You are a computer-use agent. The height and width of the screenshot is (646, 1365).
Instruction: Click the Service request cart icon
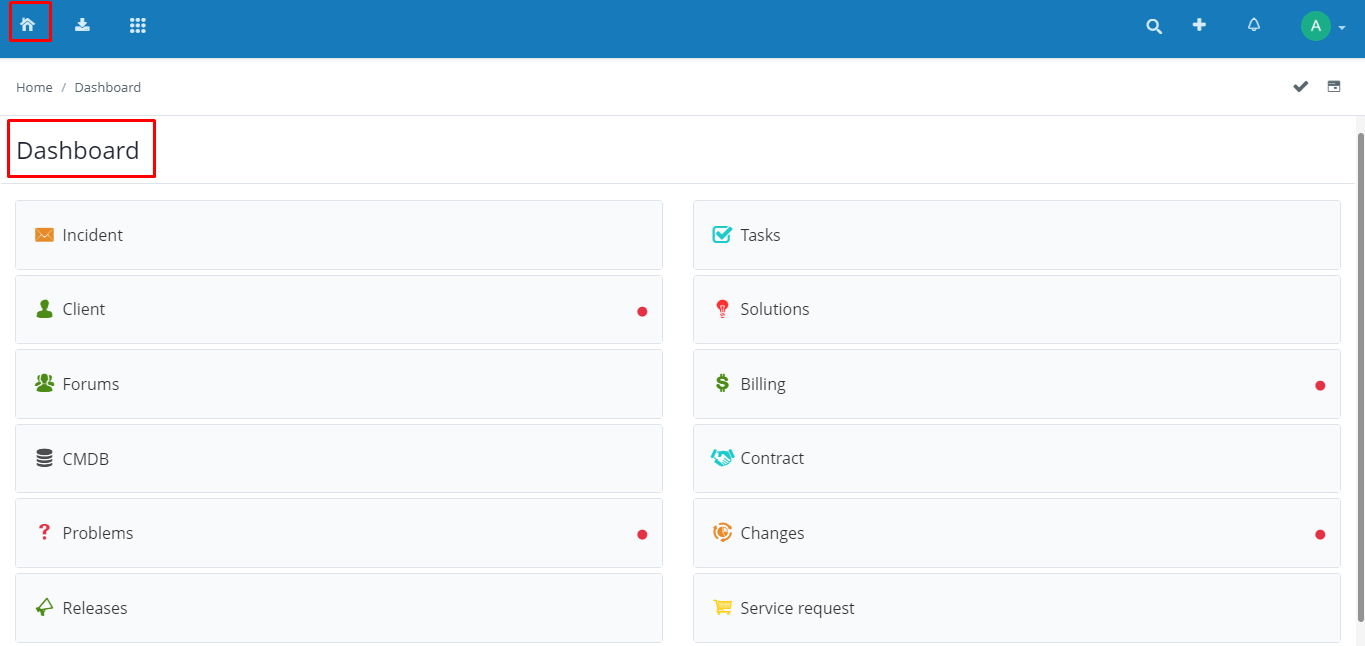coord(722,607)
